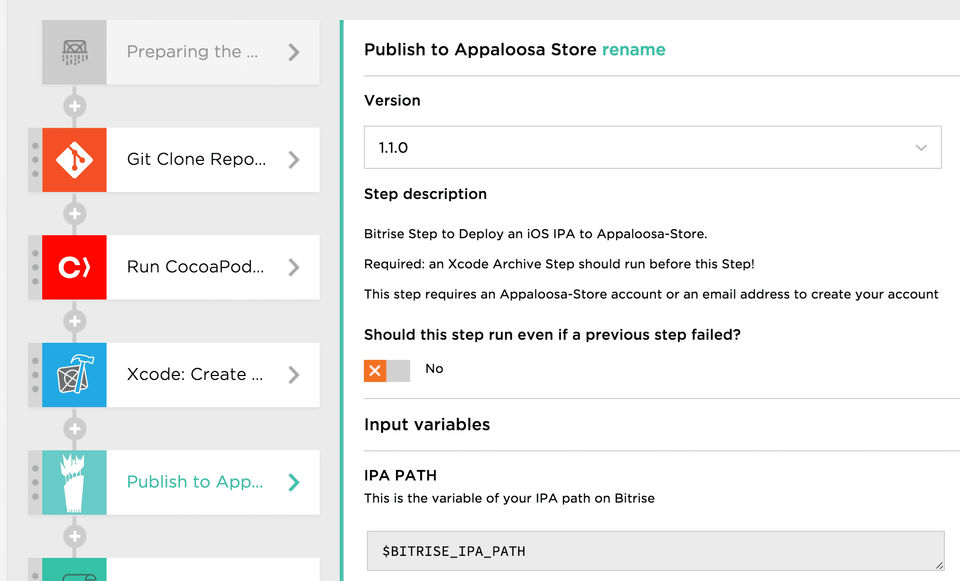The height and width of the screenshot is (581, 960).
Task: Click the rename link beside step title
Action: pos(633,49)
